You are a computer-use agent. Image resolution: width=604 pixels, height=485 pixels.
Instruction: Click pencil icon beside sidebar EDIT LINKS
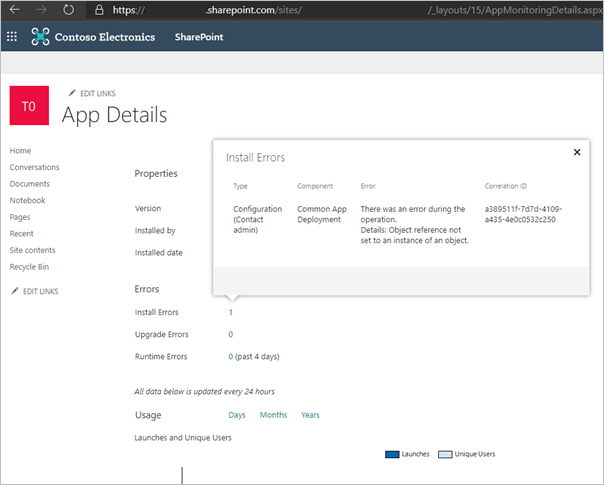(x=15, y=291)
